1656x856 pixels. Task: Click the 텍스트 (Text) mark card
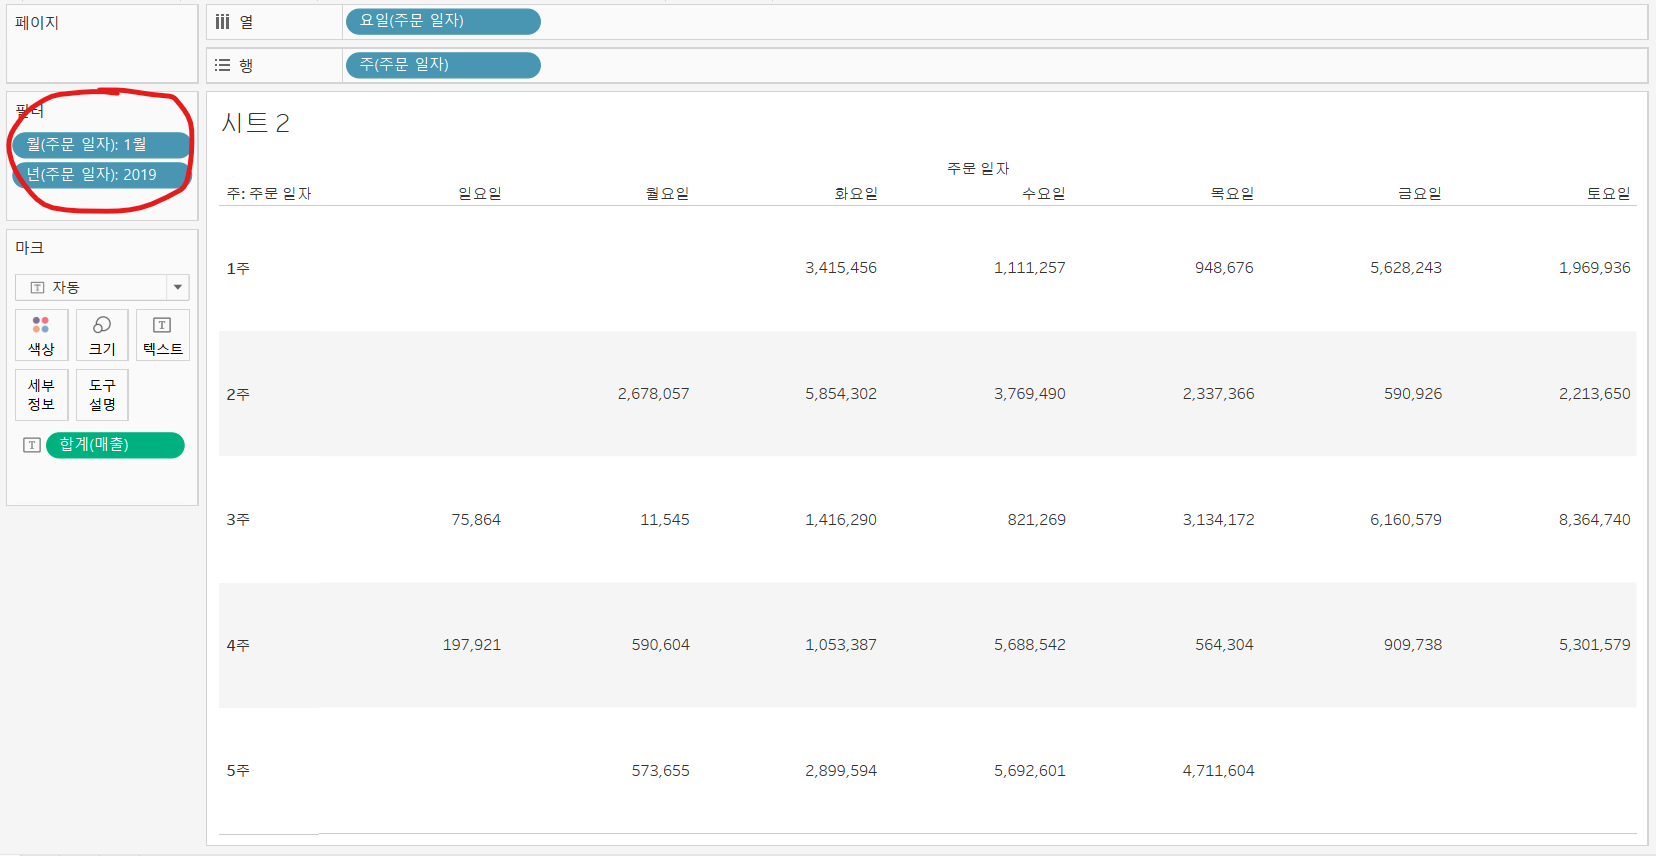162,335
